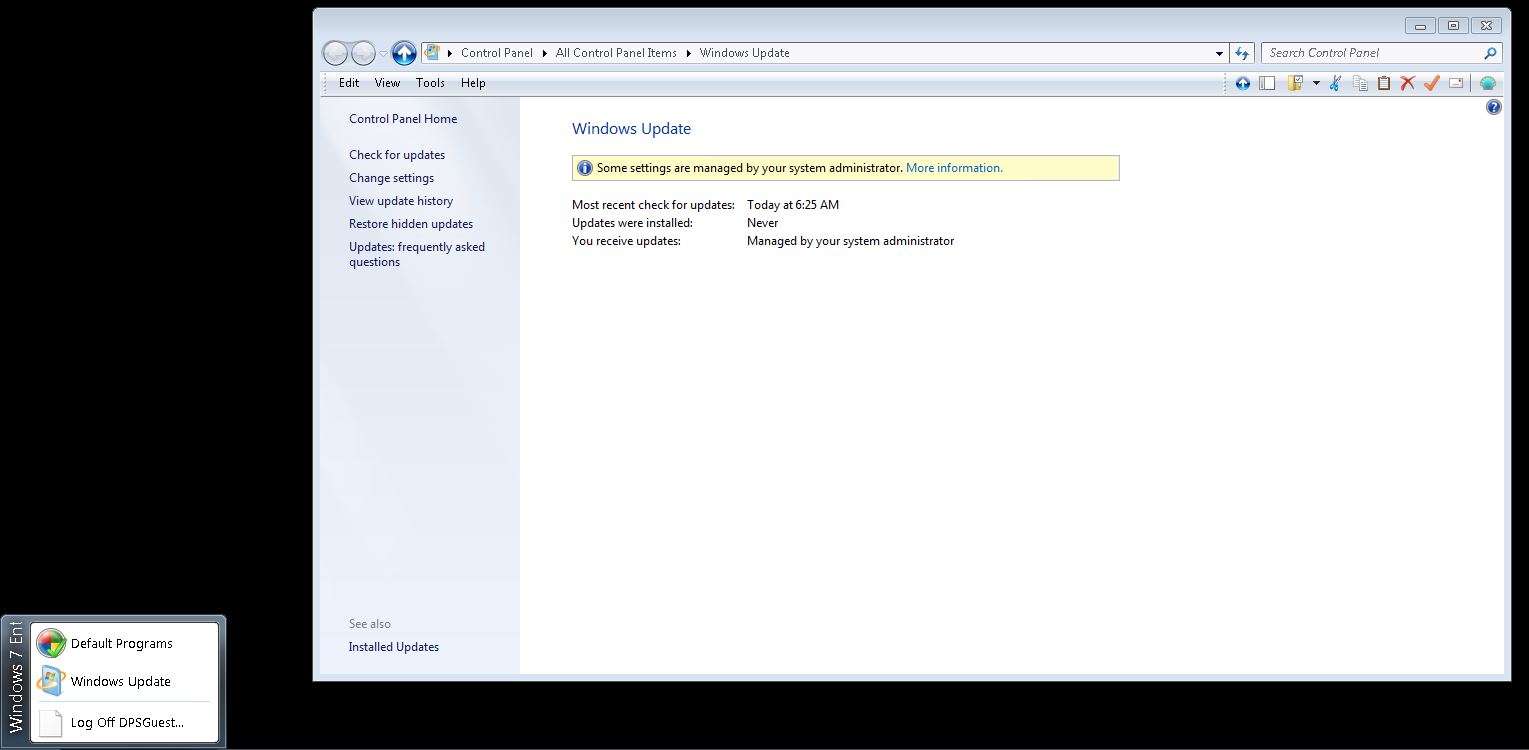Click the teal shell icon in toolbar
Screen dimensions: 1529x750
coord(1488,83)
